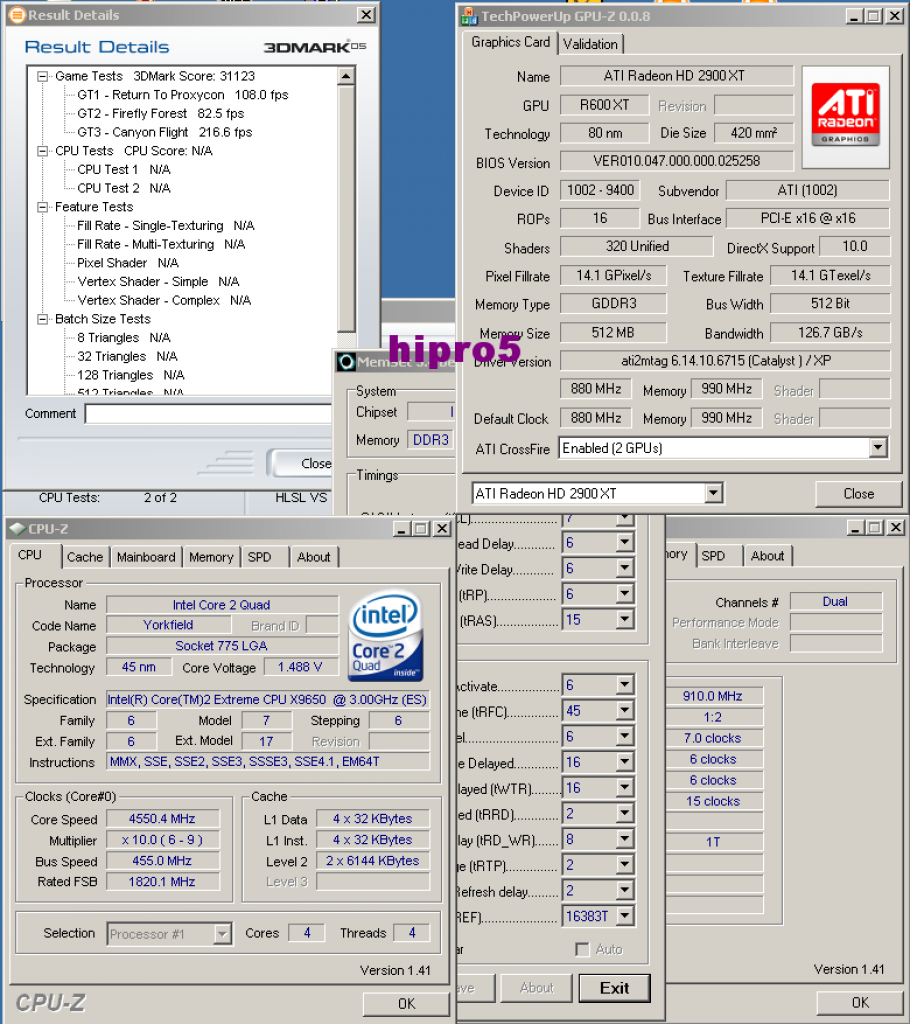
Task: Click the Core Voltage value 1.488 V
Action: pyautogui.click(x=300, y=667)
